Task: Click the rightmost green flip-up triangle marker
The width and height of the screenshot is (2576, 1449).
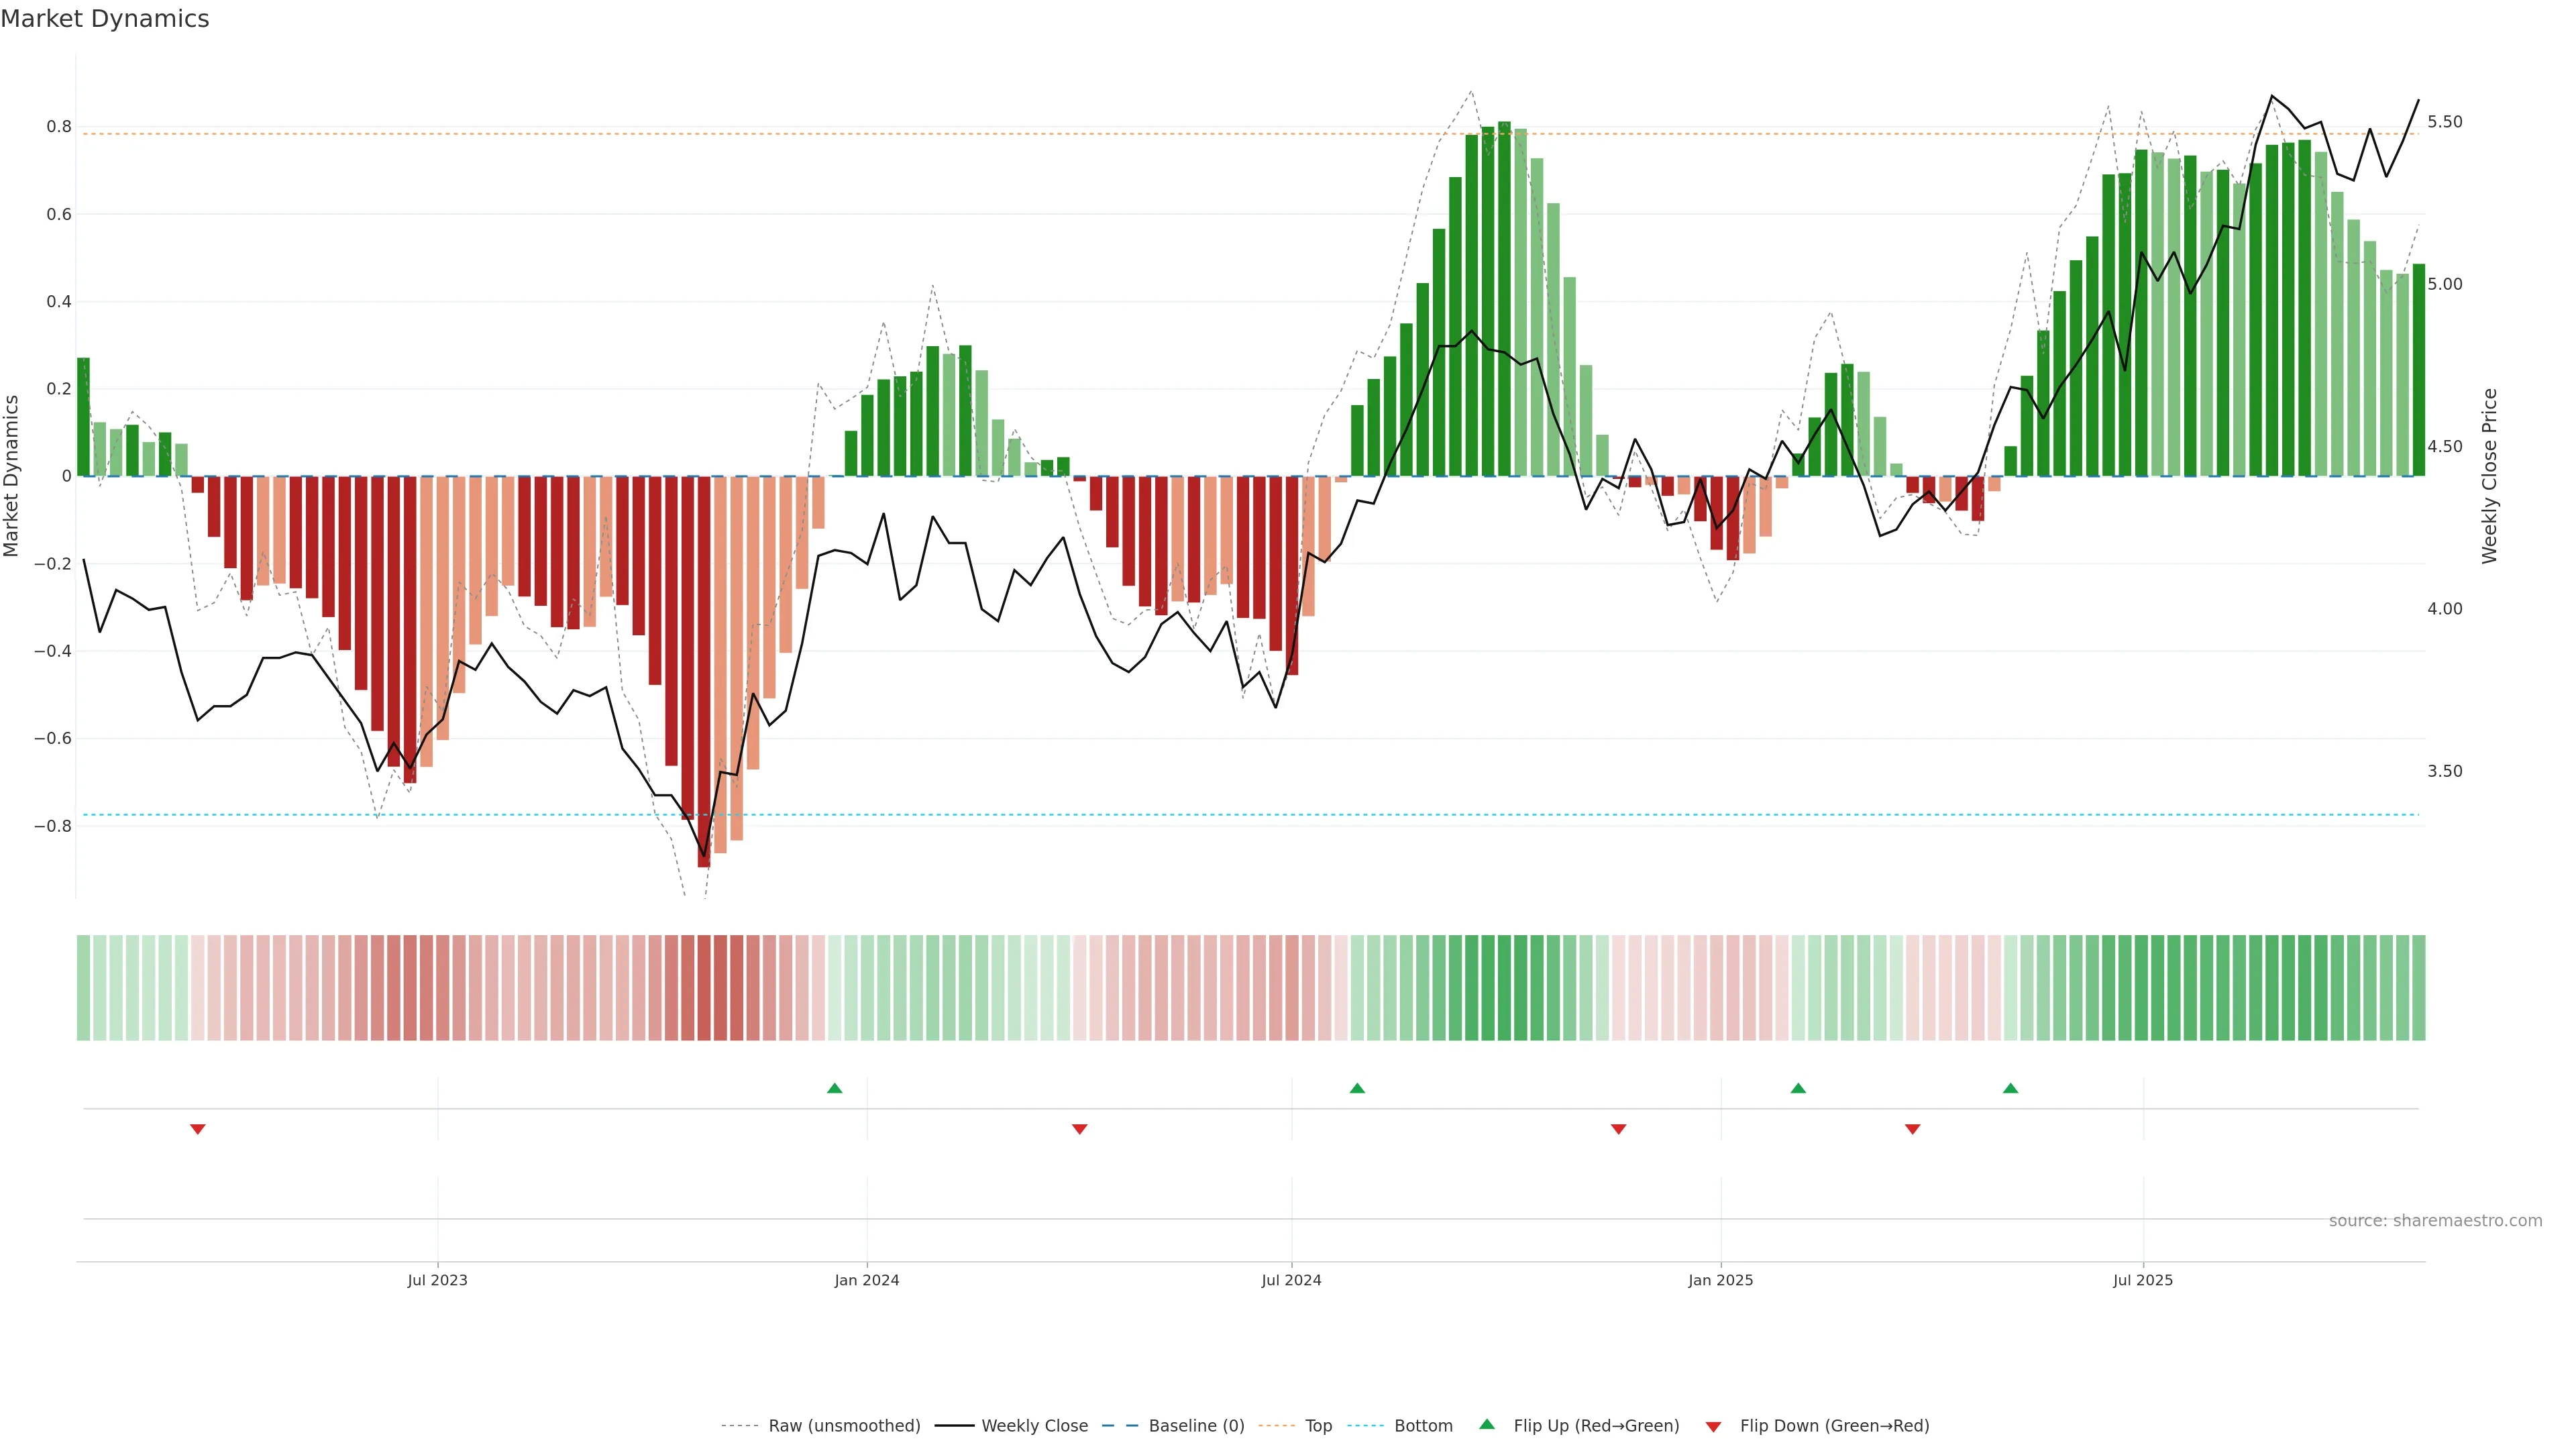Action: [2011, 1088]
